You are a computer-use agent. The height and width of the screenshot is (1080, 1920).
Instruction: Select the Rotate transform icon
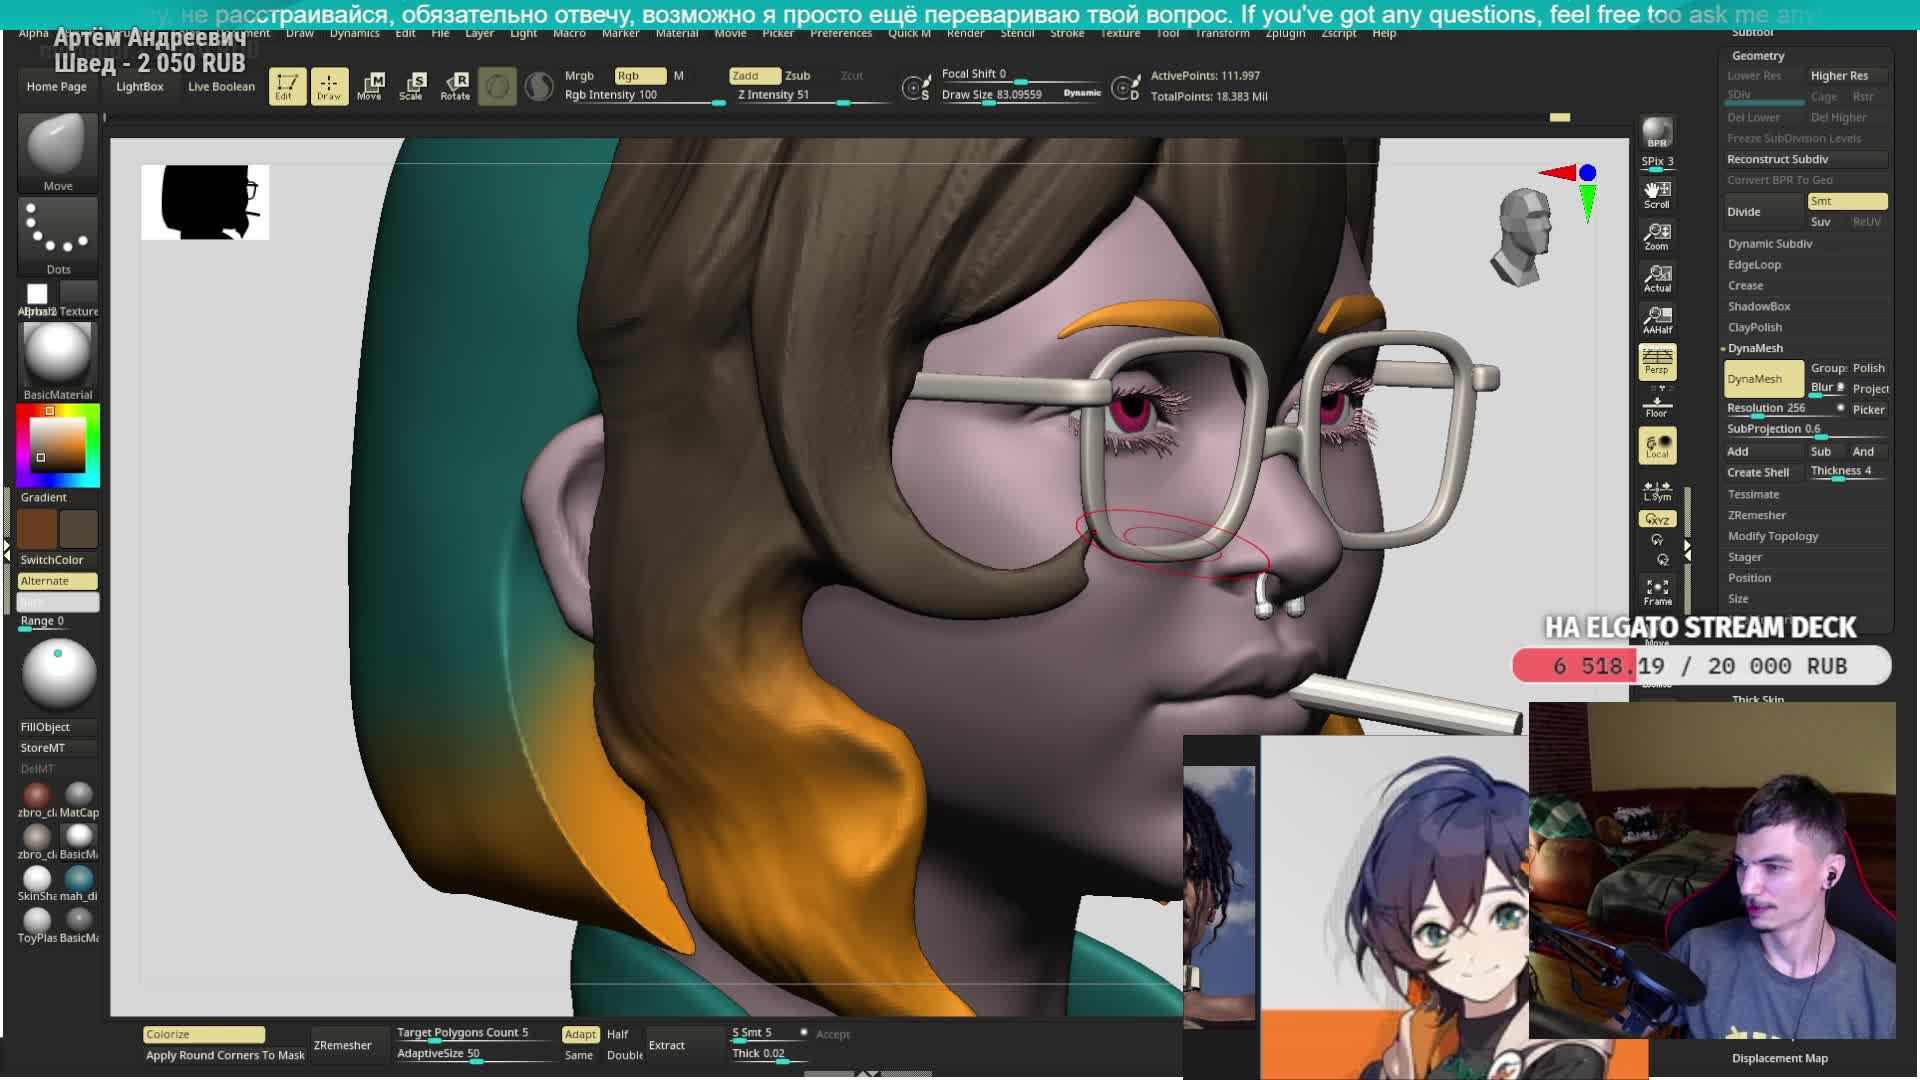point(455,86)
